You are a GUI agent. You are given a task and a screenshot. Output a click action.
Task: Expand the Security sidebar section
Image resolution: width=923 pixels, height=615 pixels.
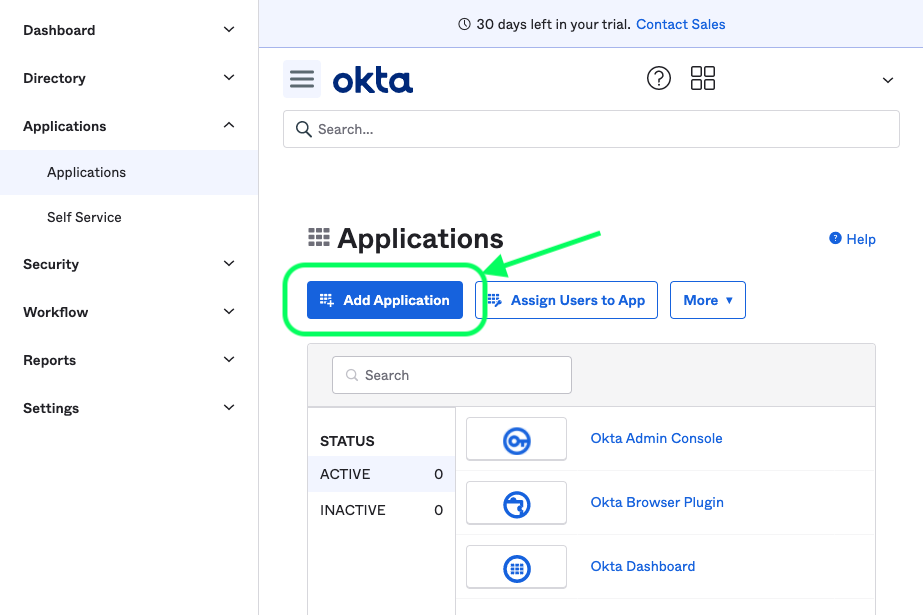(229, 264)
